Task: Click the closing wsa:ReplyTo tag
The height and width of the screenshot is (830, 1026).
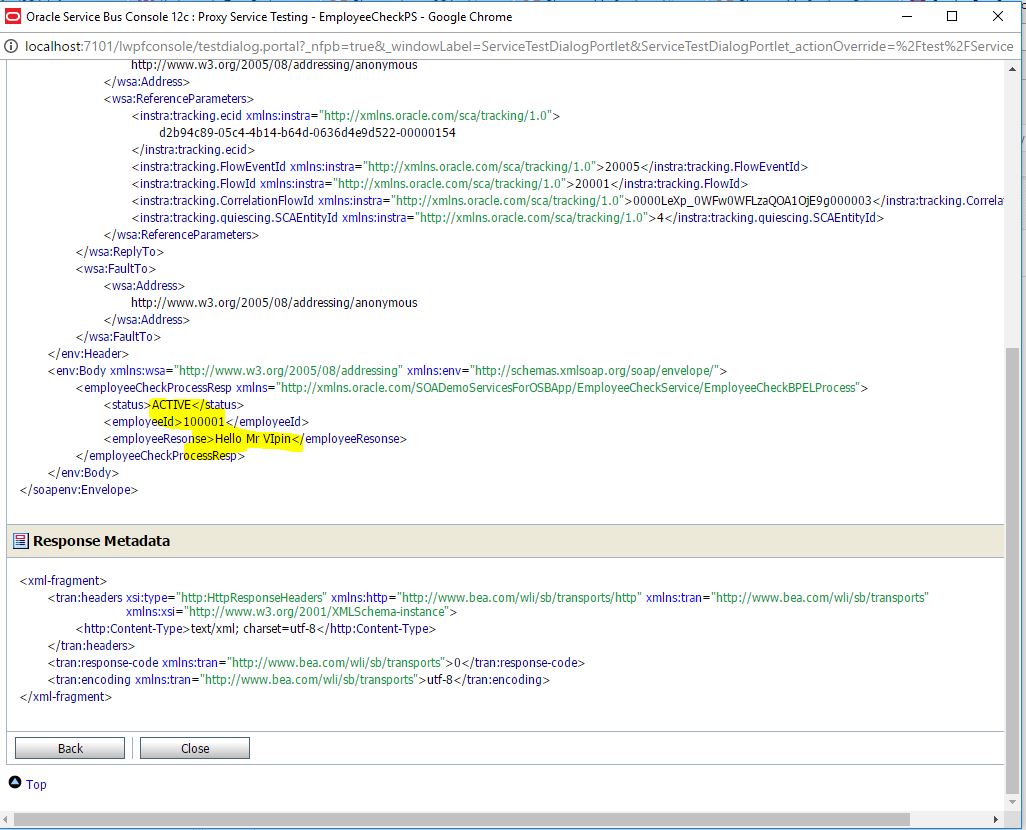Action: [120, 252]
